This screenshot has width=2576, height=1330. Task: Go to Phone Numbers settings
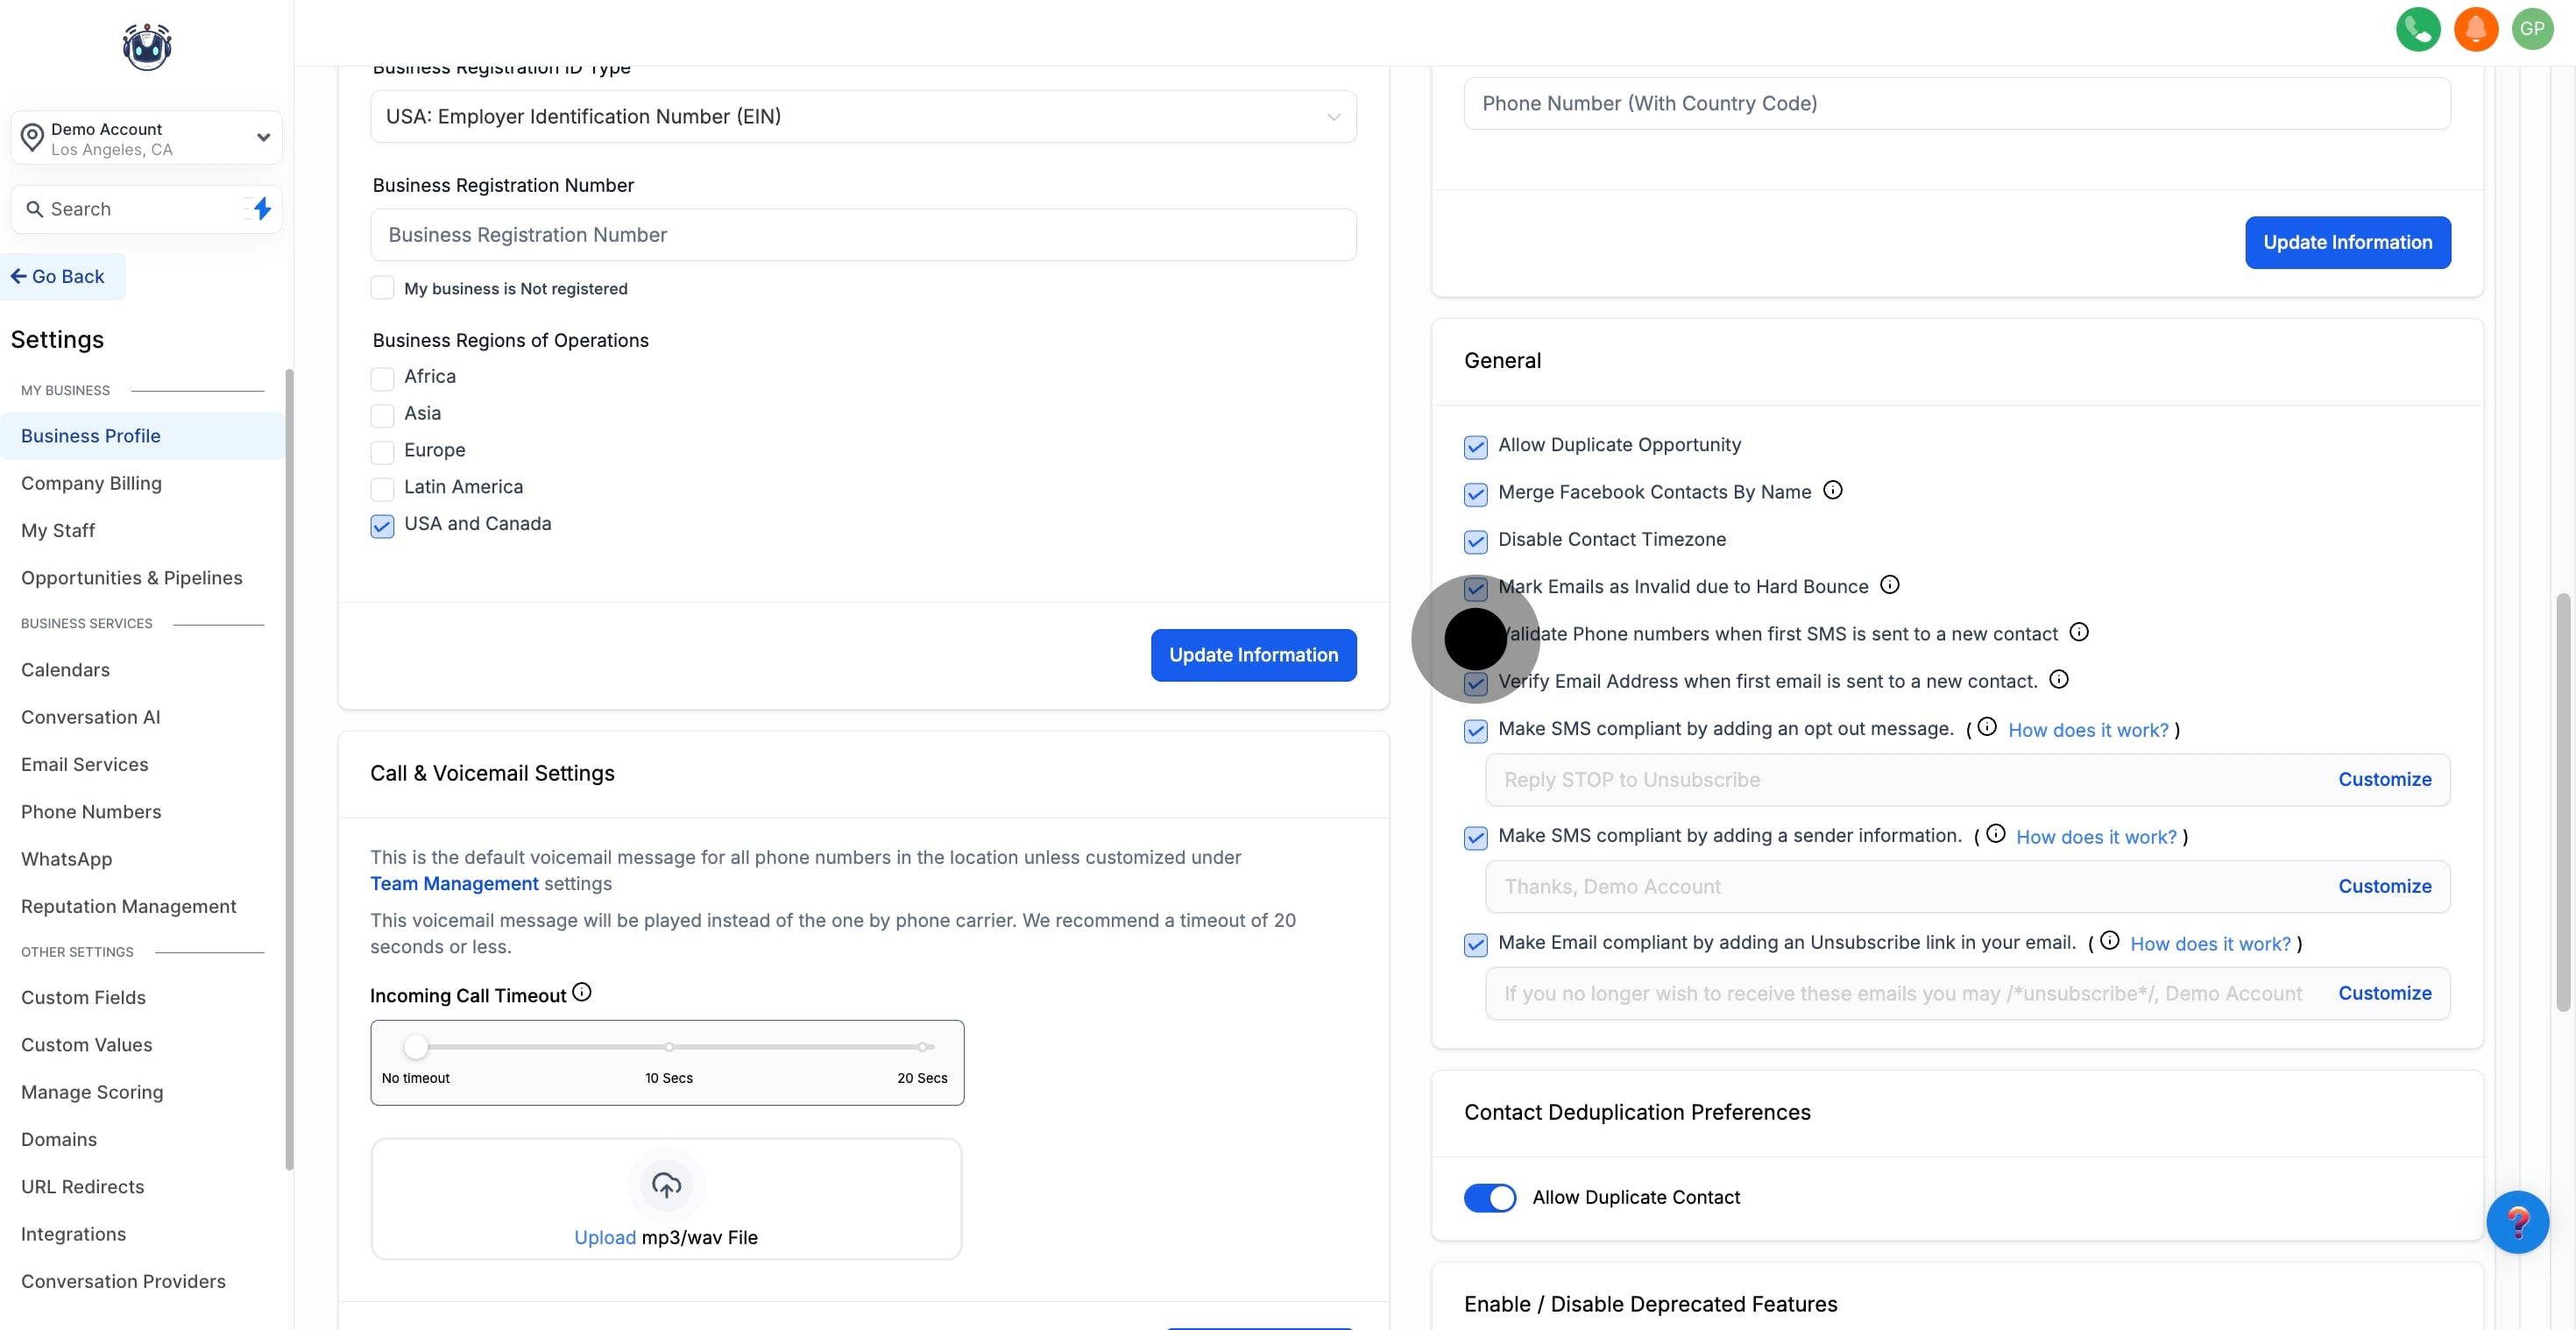pyautogui.click(x=91, y=811)
